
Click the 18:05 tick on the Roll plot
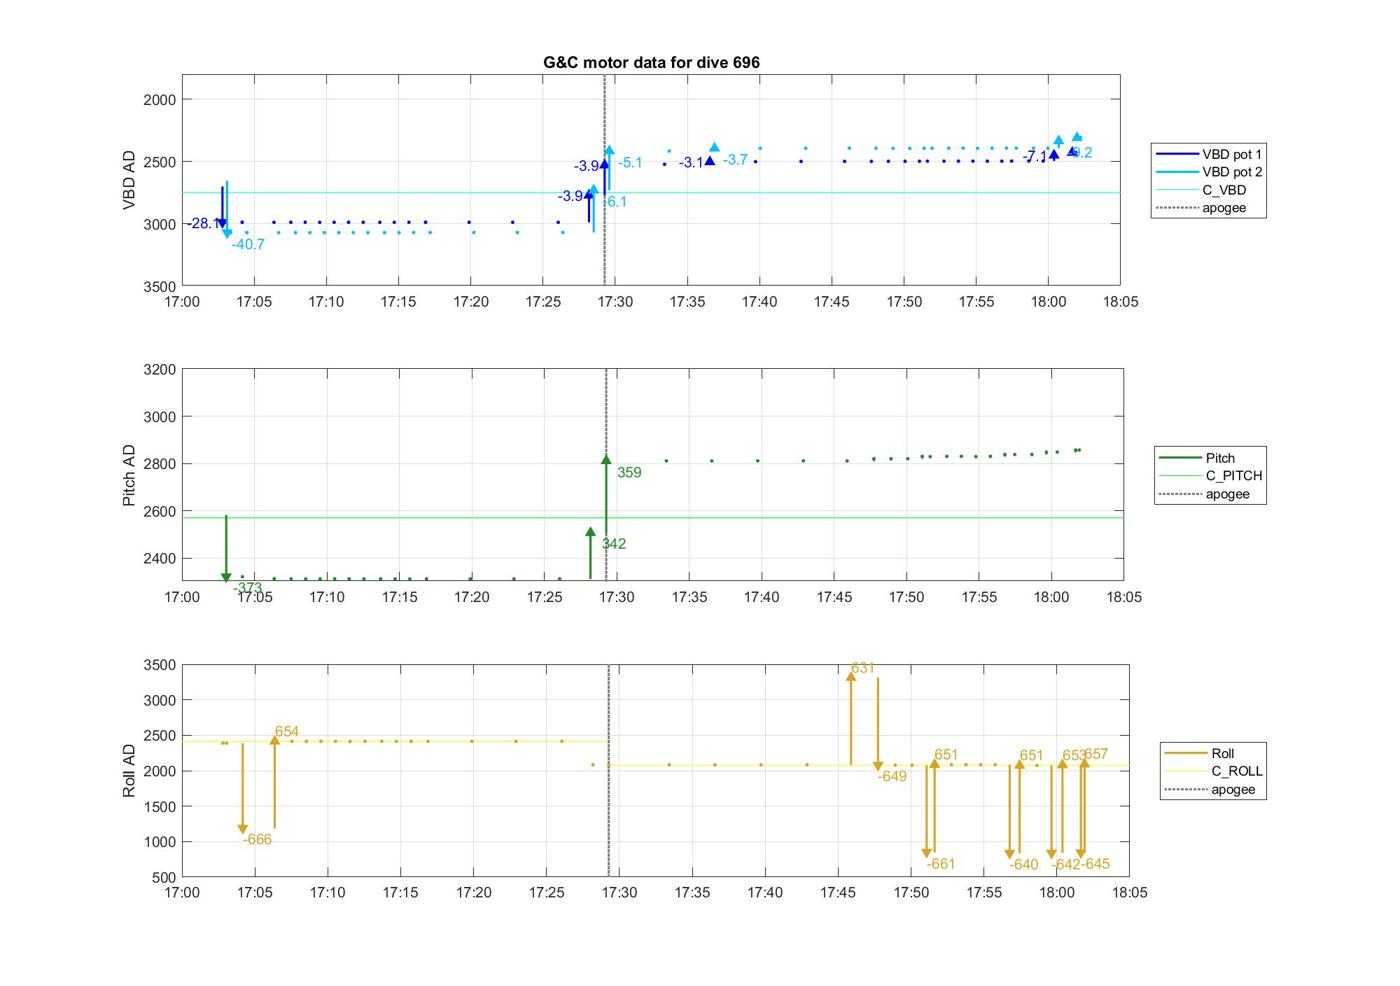1129,893
